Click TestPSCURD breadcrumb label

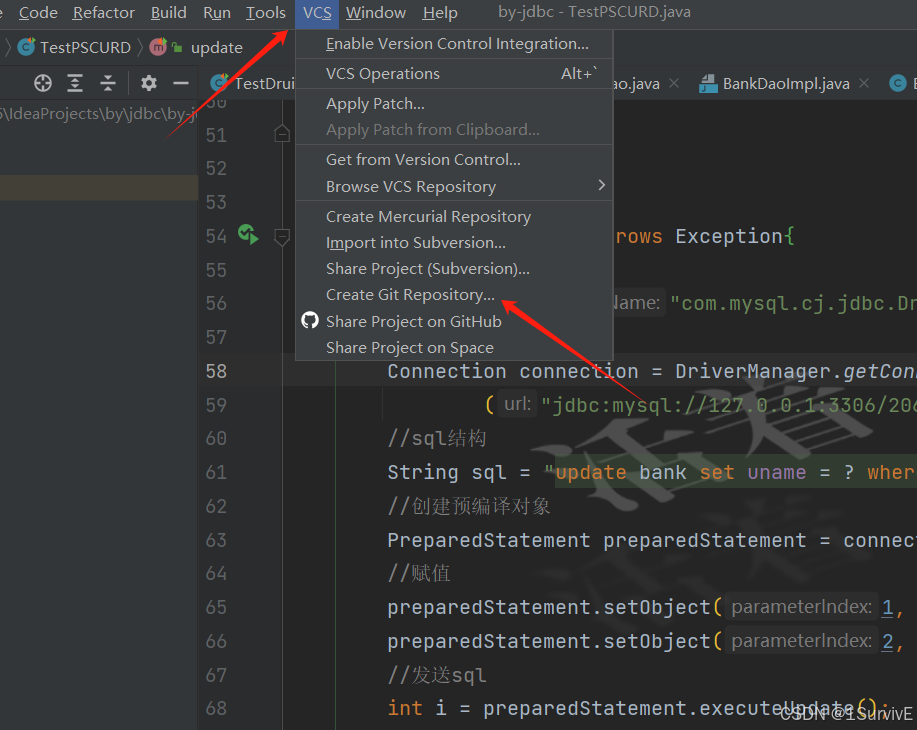(85, 47)
